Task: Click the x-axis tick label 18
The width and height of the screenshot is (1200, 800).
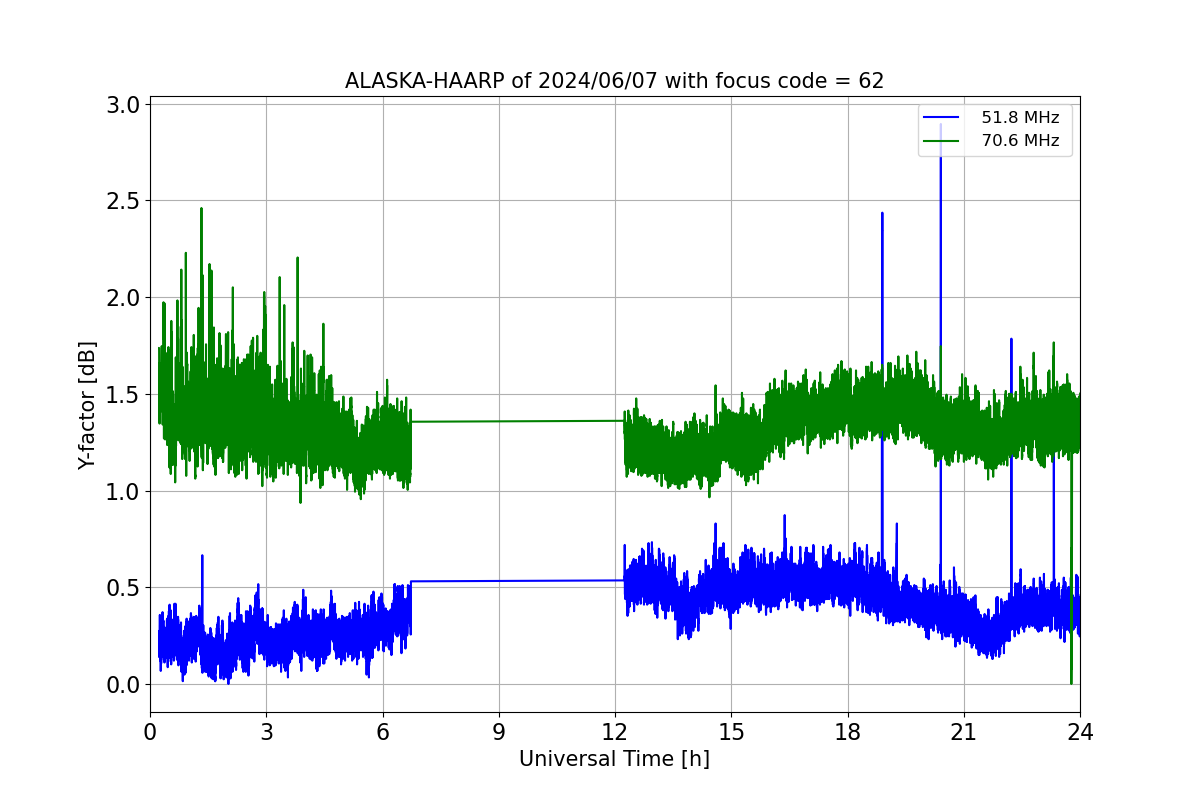Action: [848, 731]
